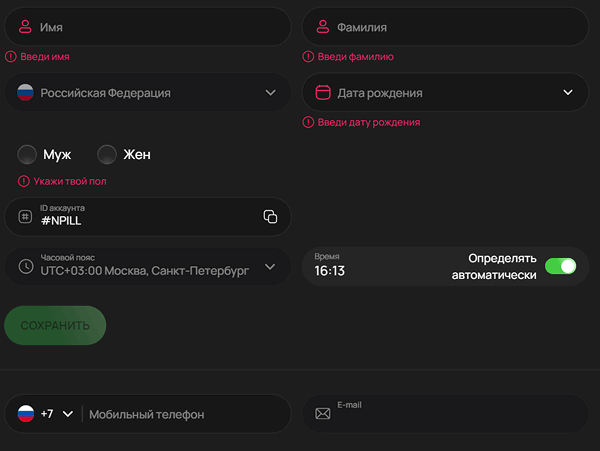Image resolution: width=600 pixels, height=451 pixels.
Task: Click the #NPILL account ID text
Action: tap(61, 221)
